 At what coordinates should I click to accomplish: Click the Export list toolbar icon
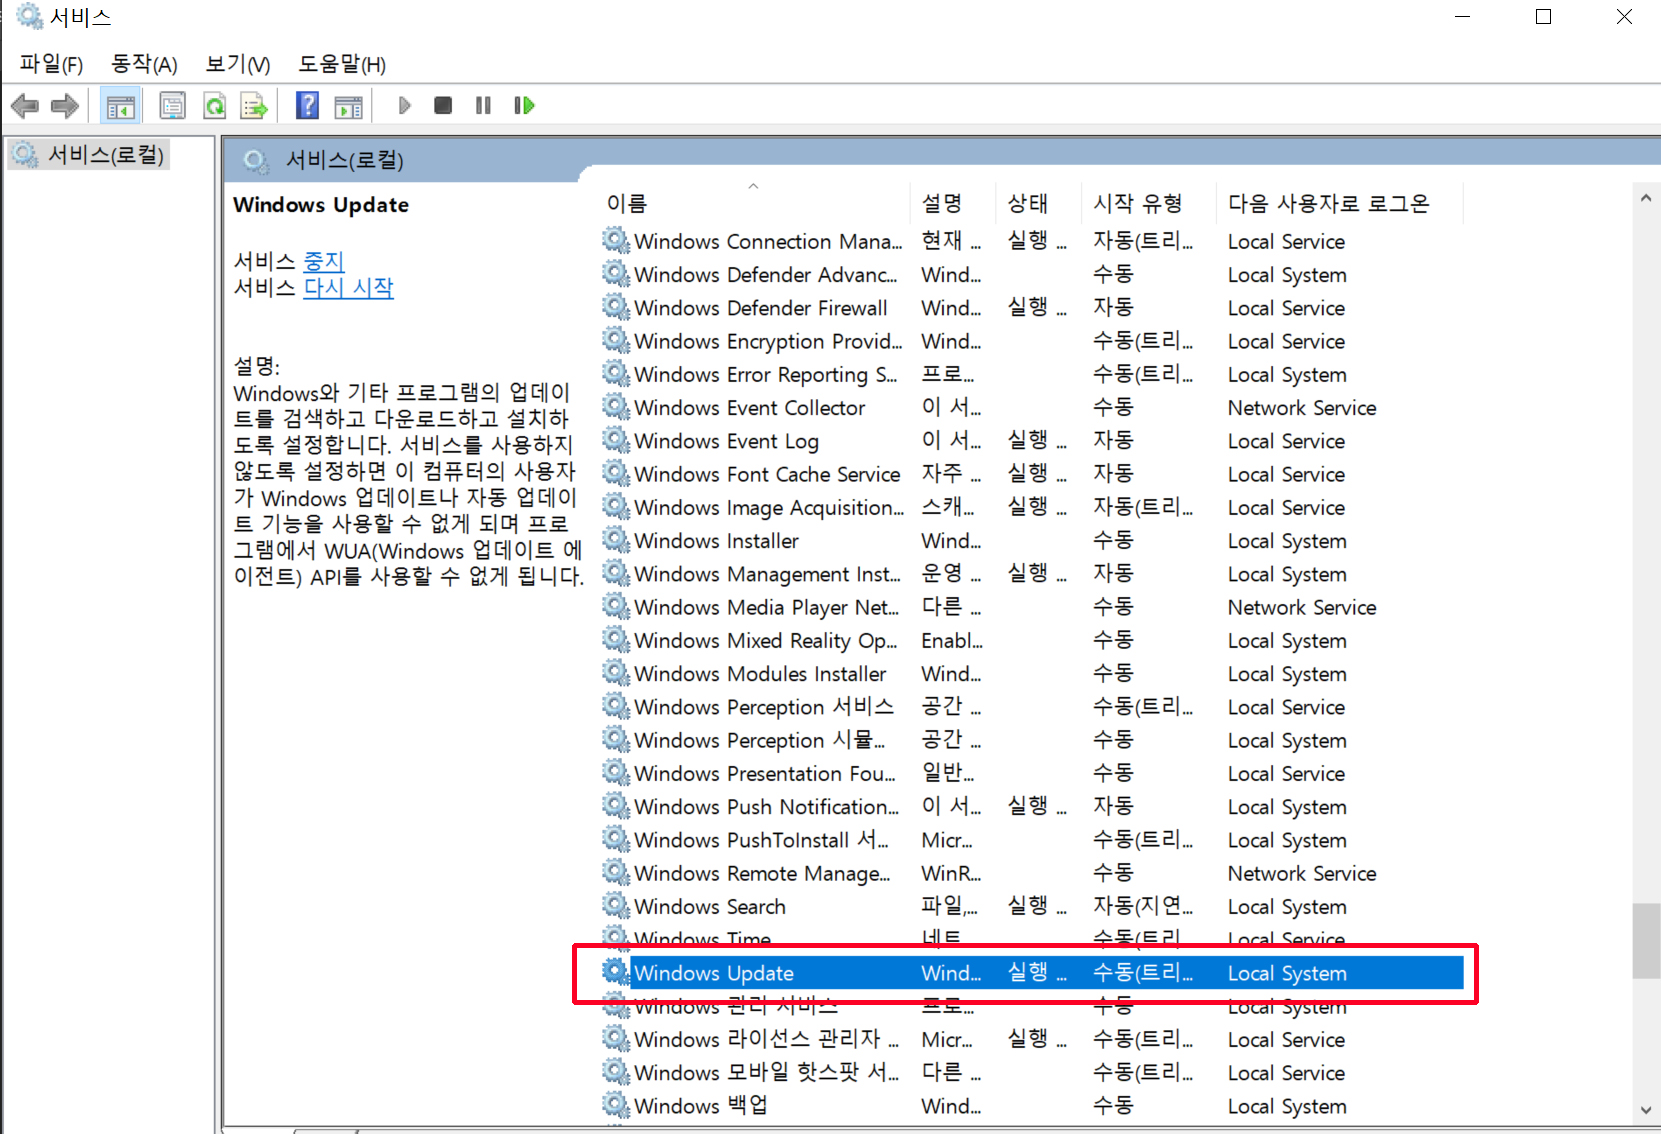coord(254,105)
